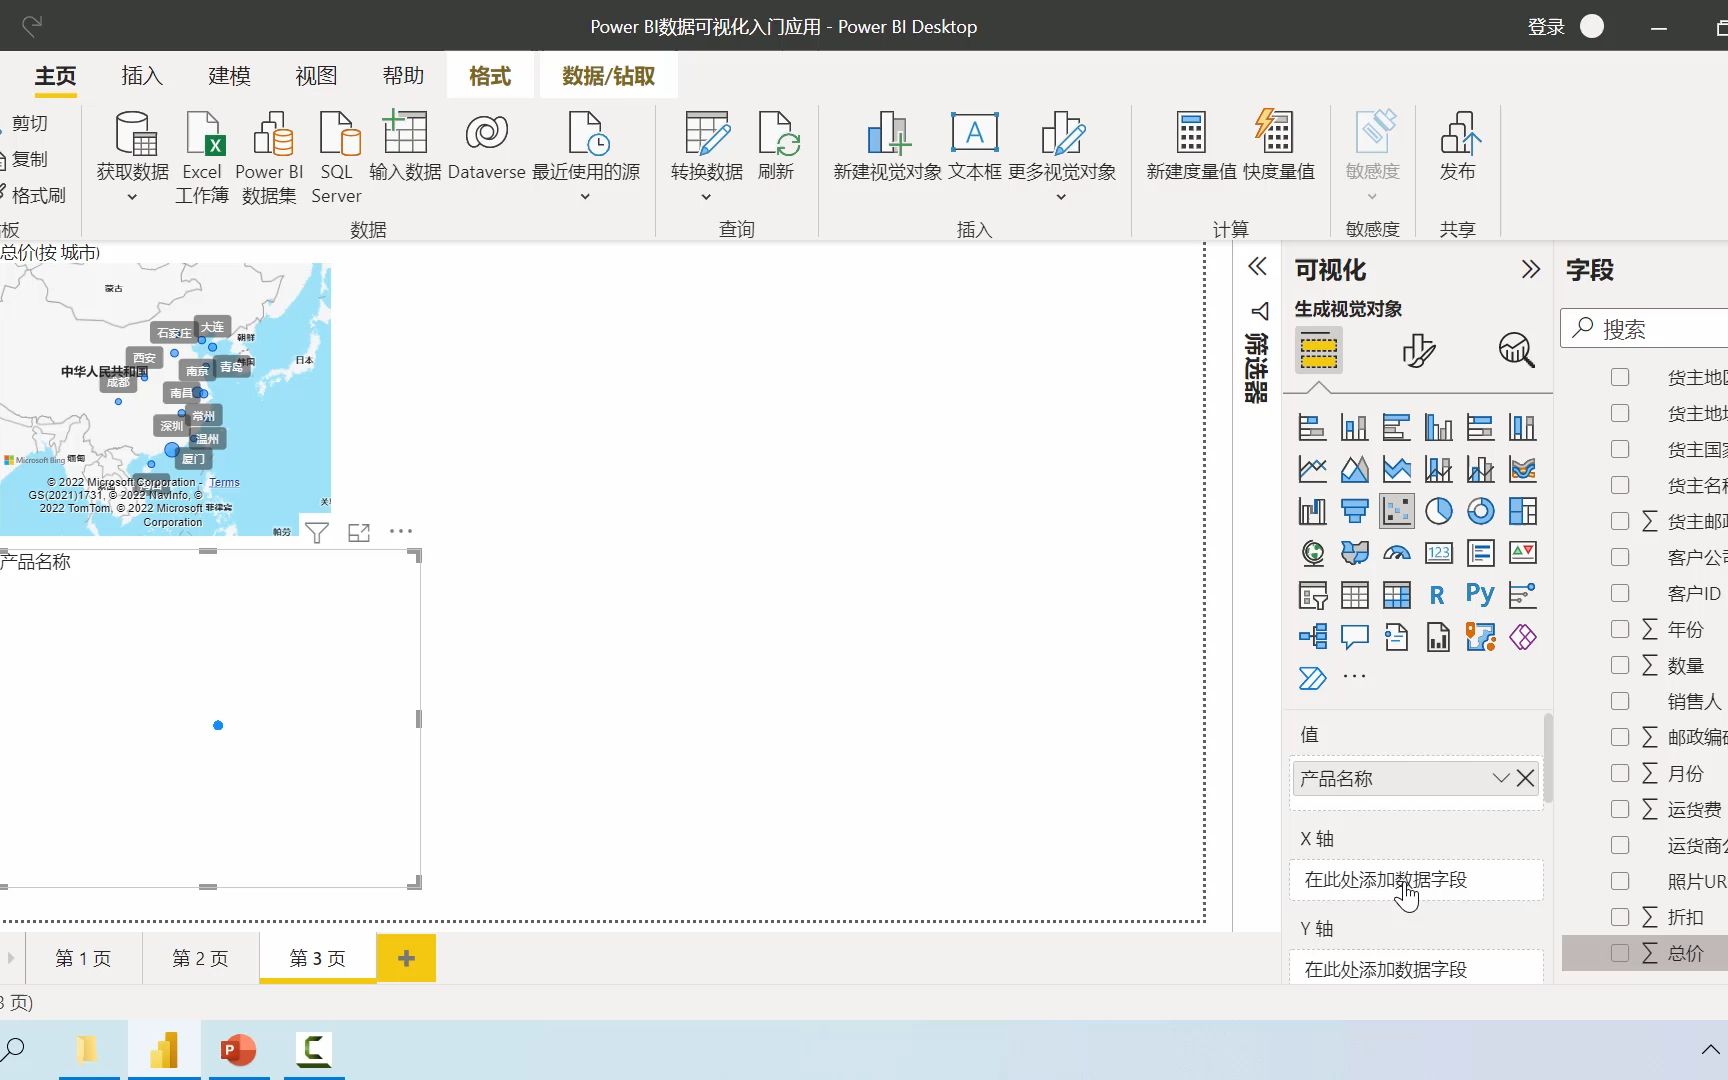Click 新建度量值 button
The width and height of the screenshot is (1728, 1080).
click(x=1191, y=147)
